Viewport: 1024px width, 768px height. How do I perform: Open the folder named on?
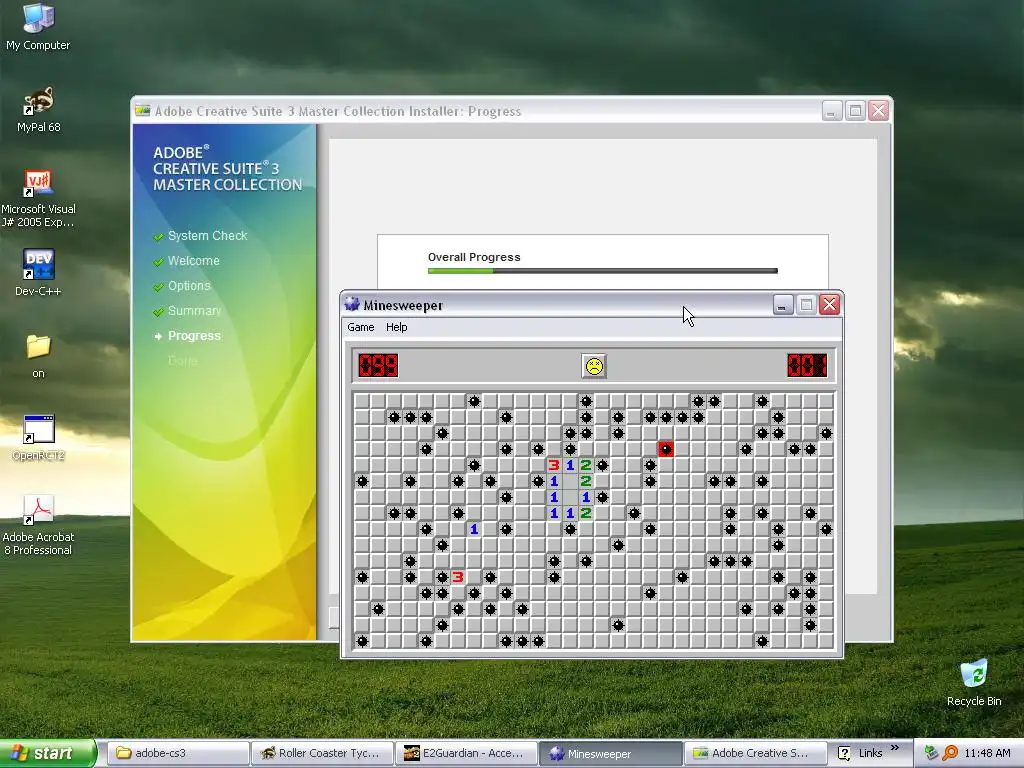tap(38, 356)
